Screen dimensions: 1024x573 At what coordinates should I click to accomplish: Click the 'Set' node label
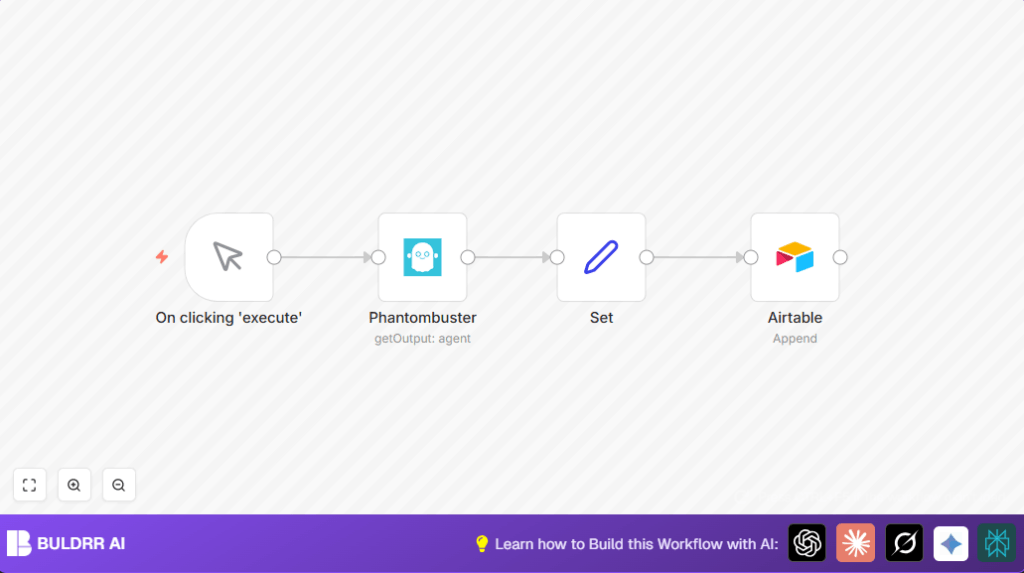(x=601, y=318)
